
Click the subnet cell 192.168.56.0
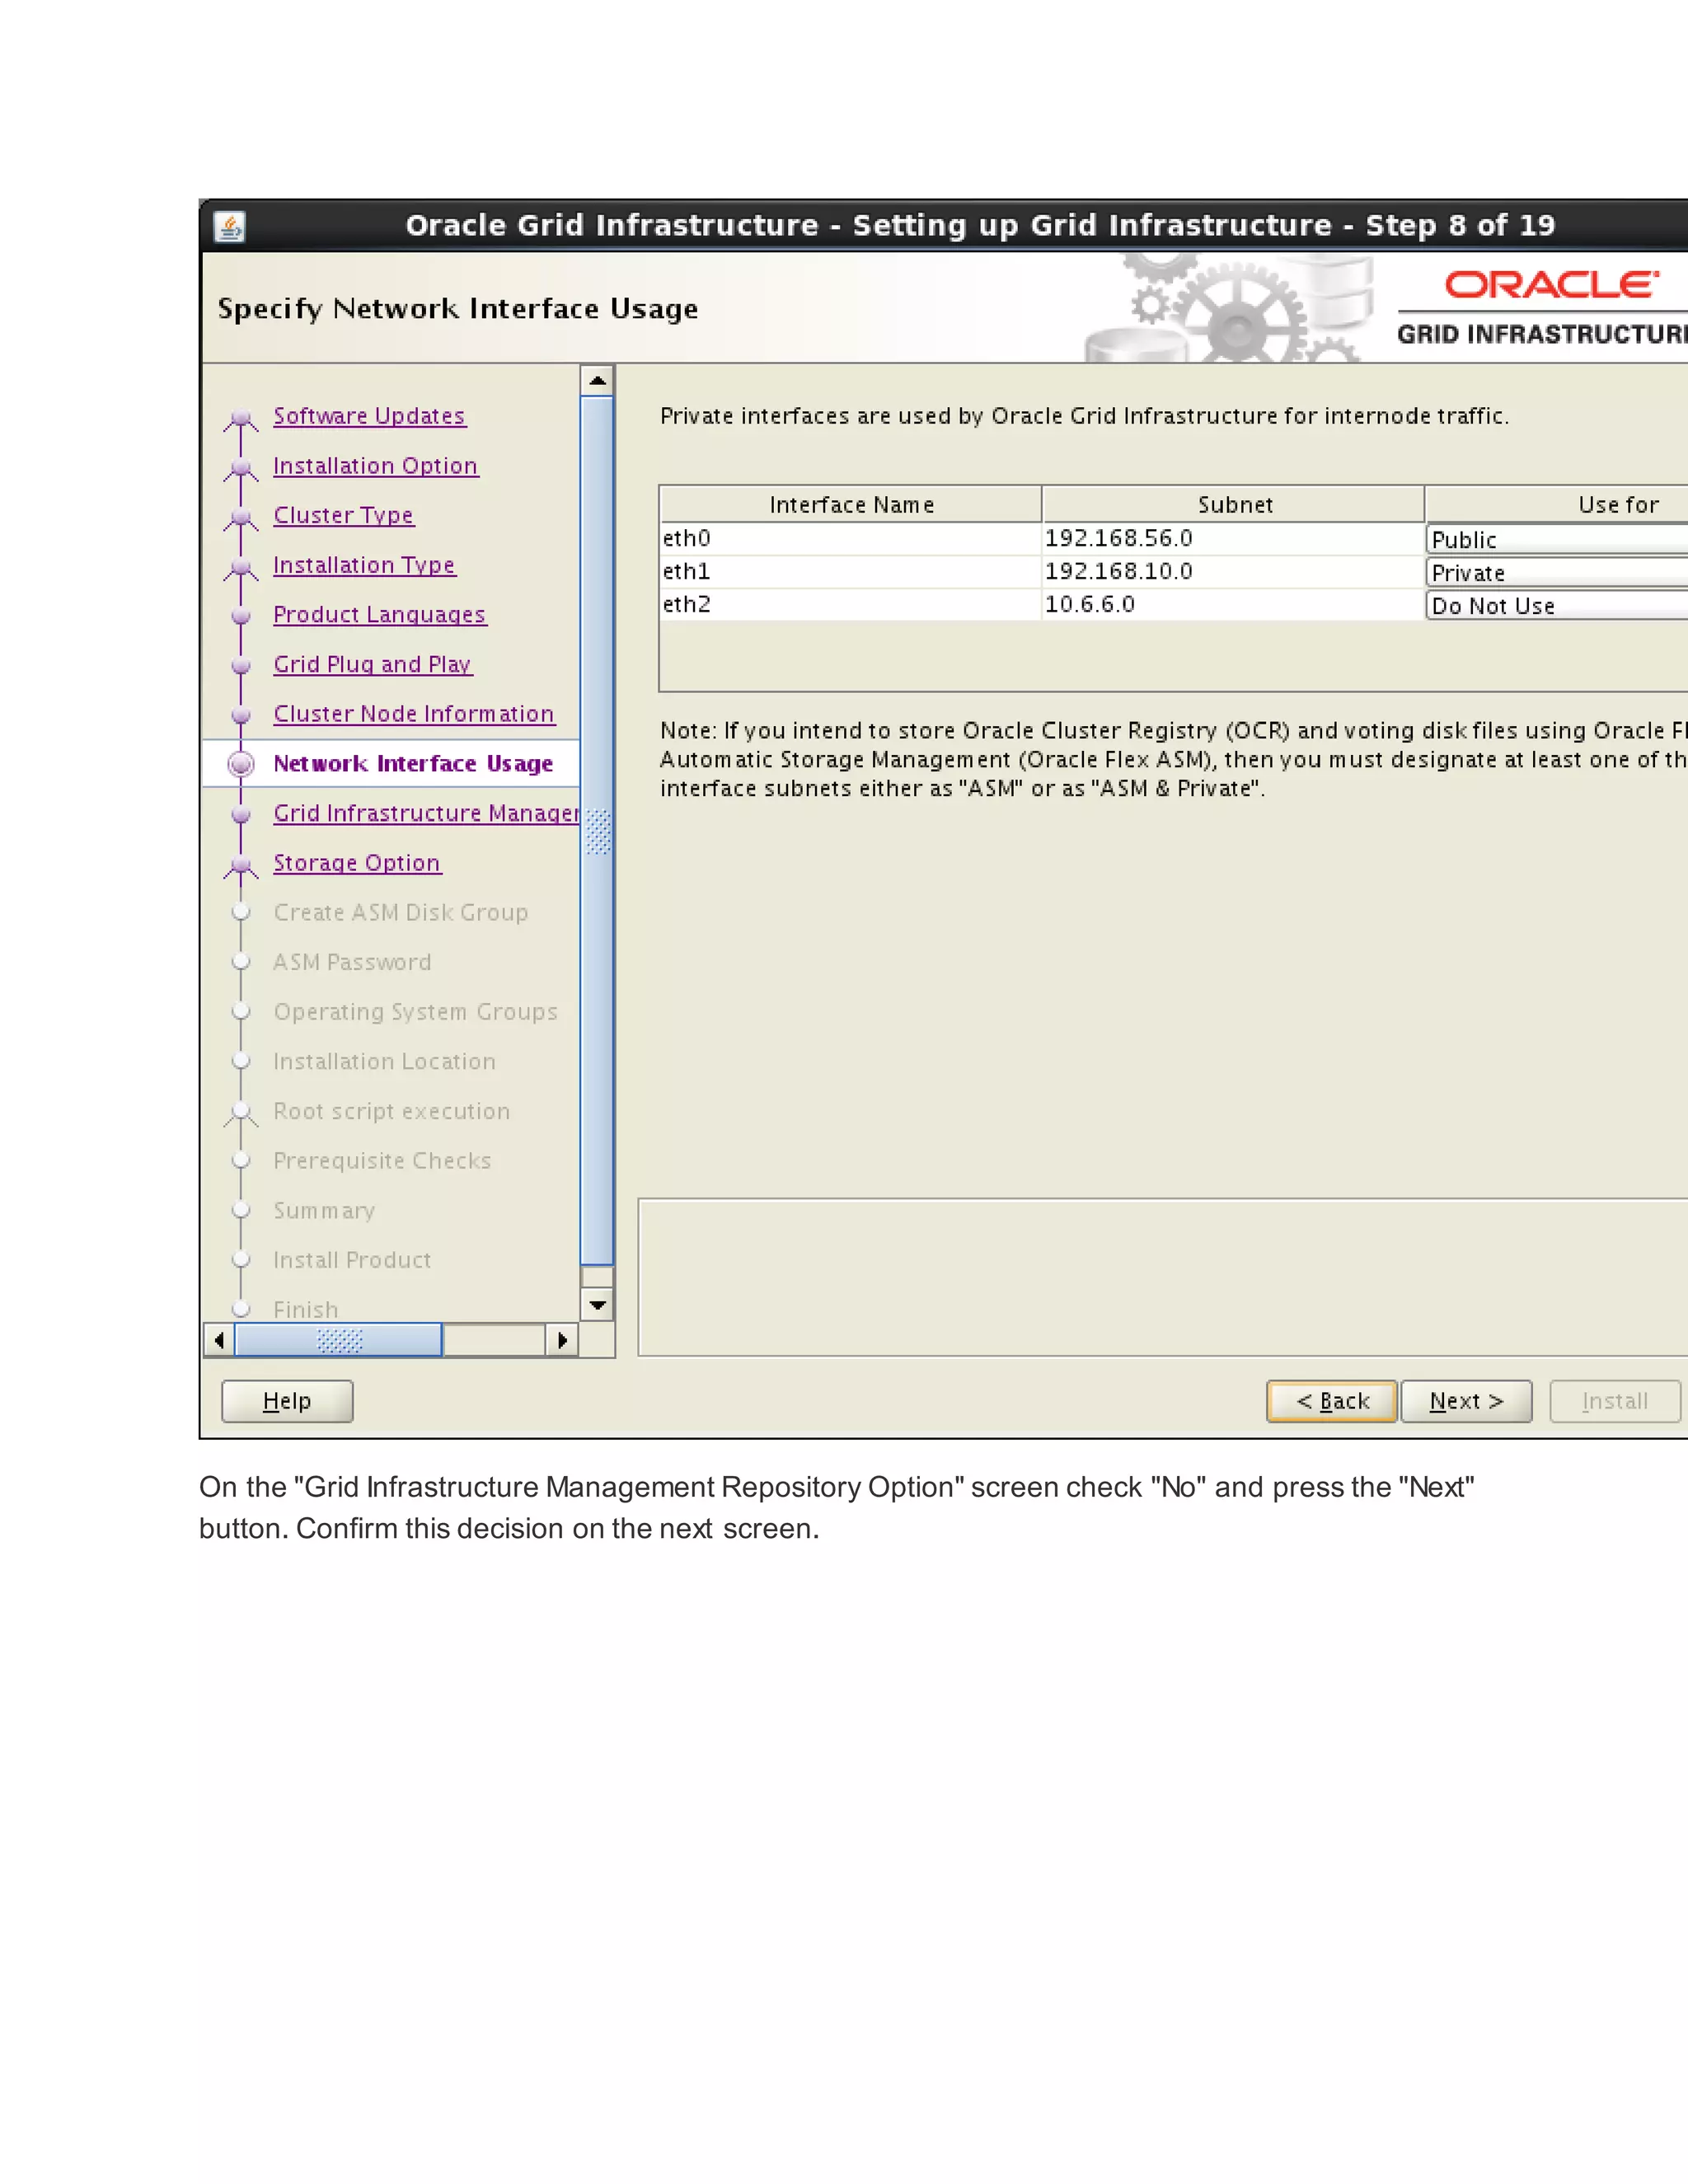click(x=1233, y=539)
